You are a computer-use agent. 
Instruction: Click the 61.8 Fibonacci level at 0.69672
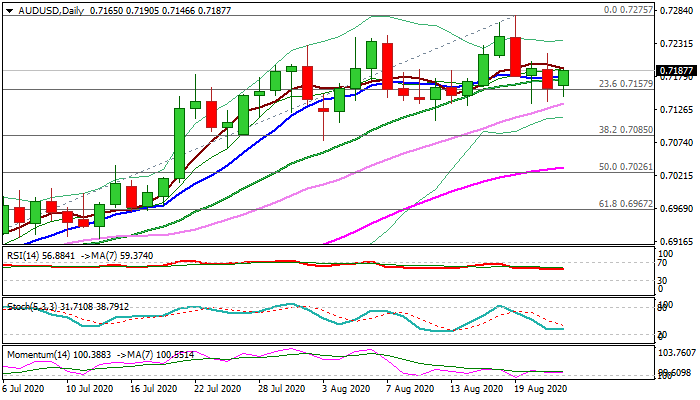click(625, 203)
